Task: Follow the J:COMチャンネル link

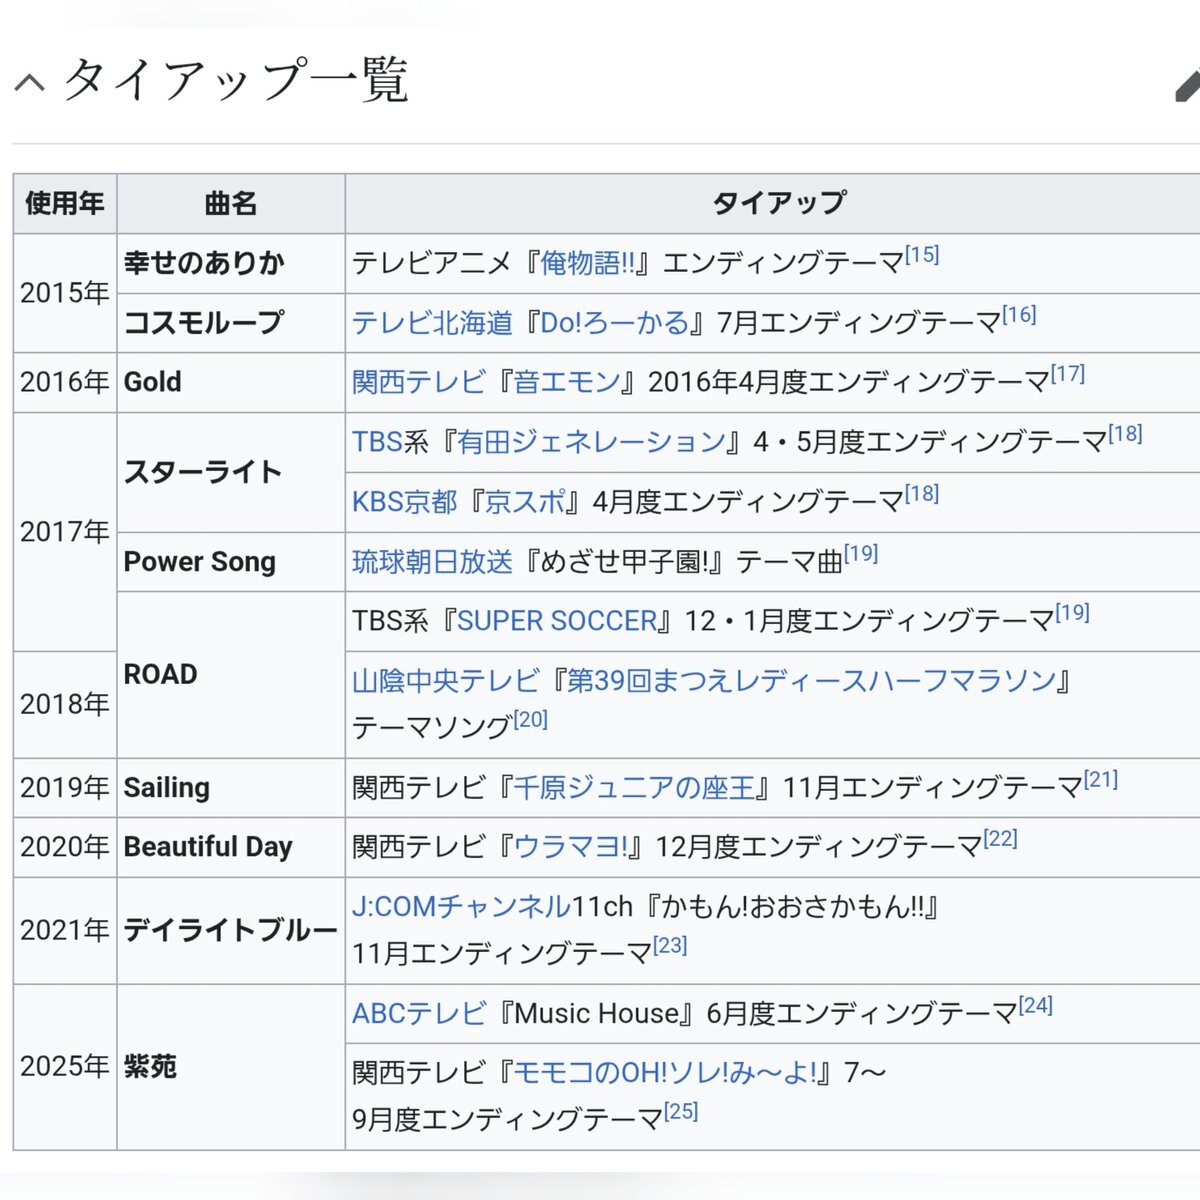Action: (x=461, y=907)
